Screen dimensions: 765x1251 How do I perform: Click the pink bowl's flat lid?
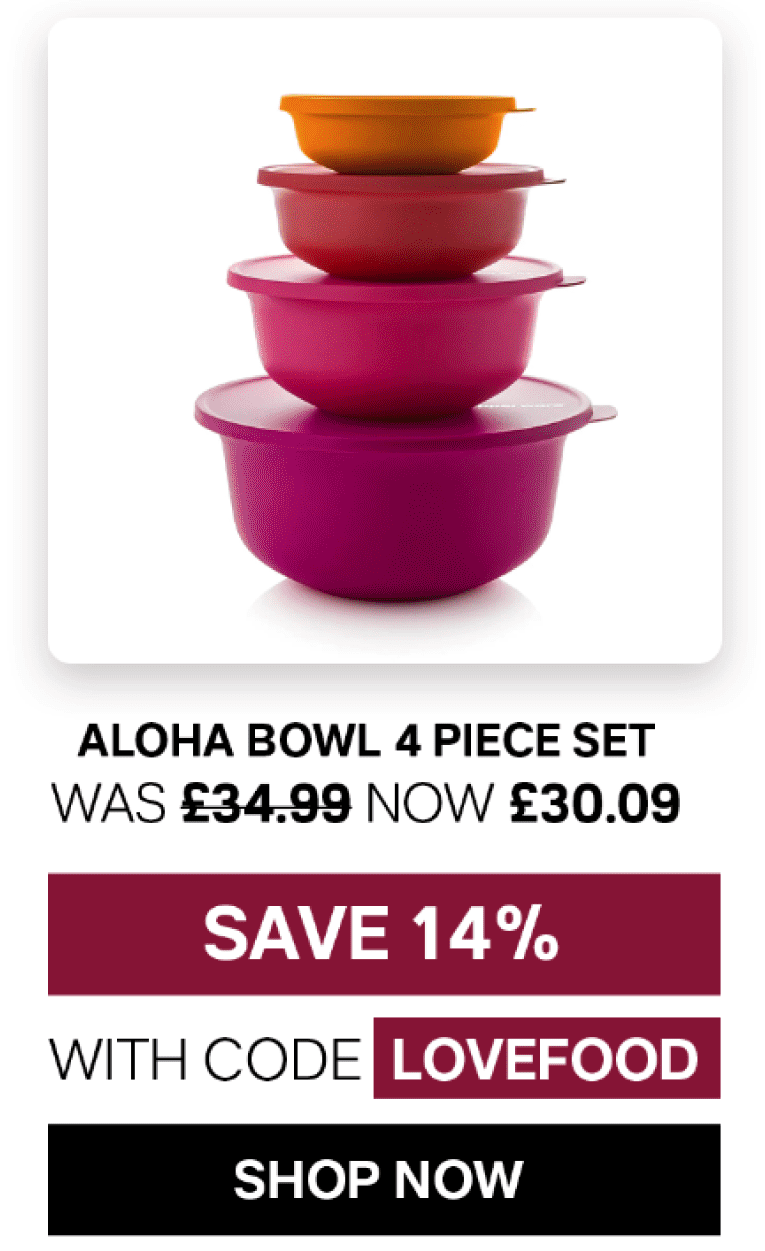(400, 273)
